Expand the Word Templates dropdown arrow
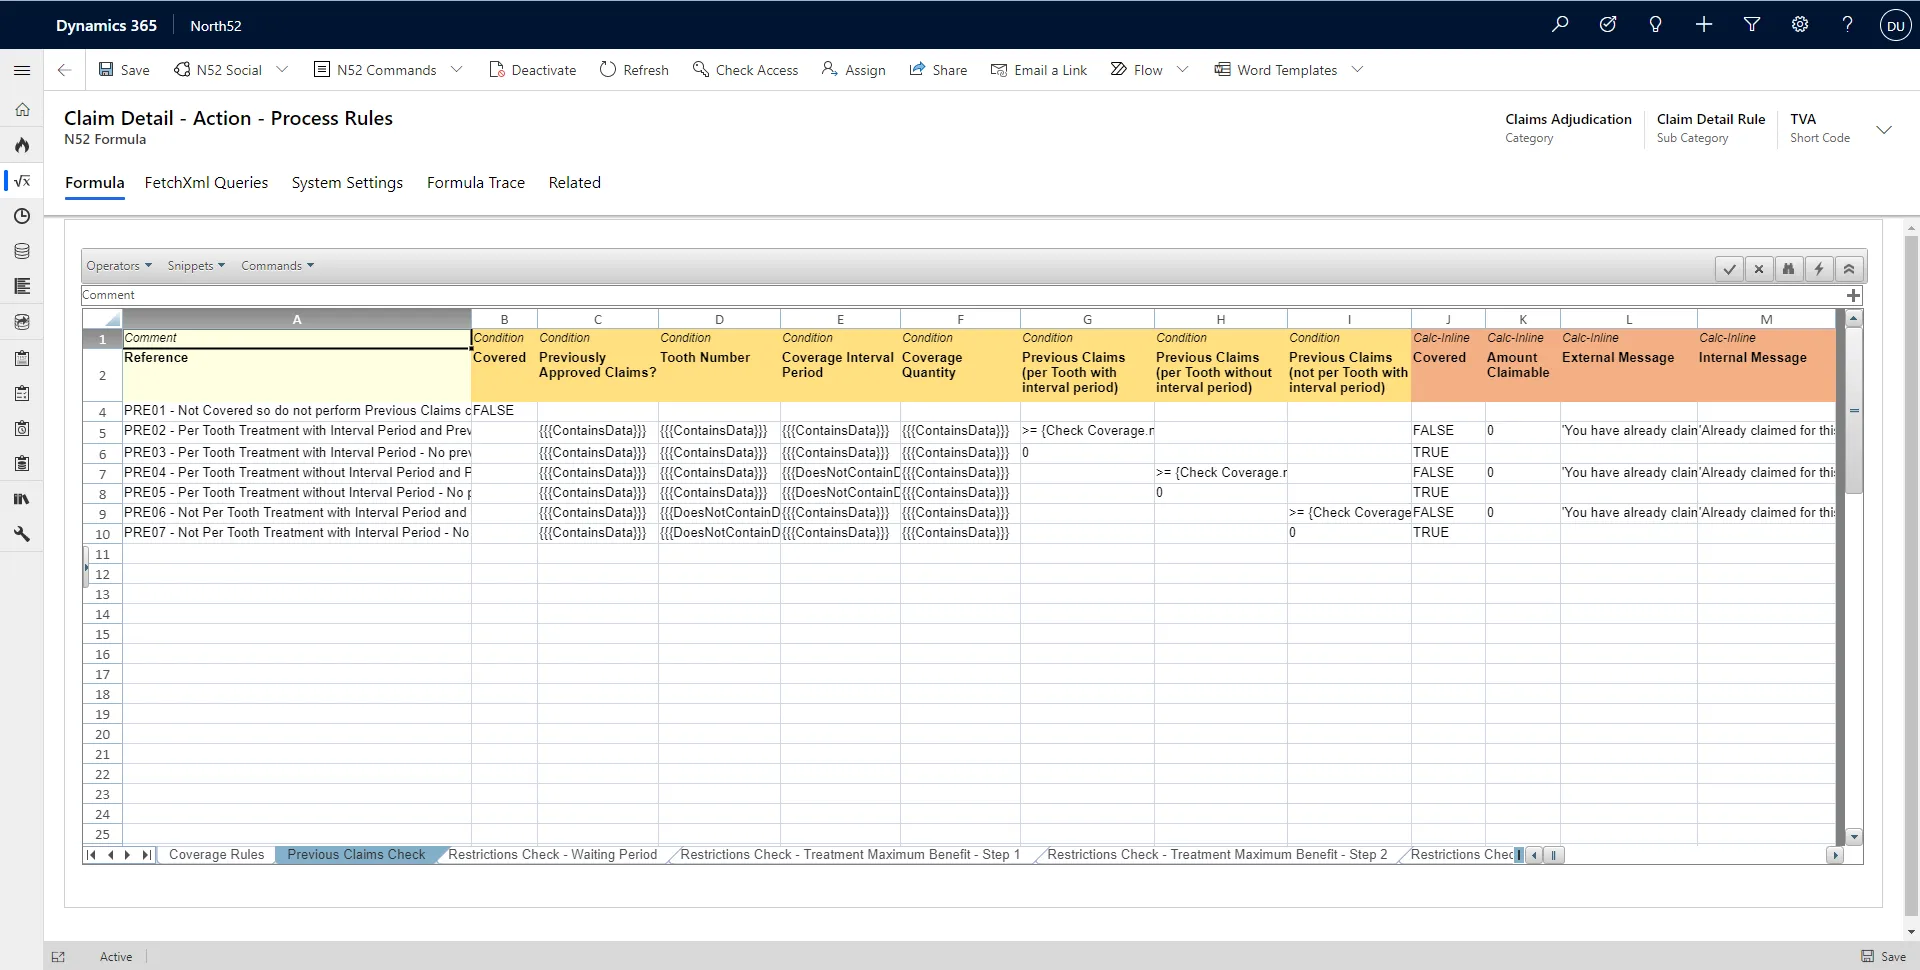The width and height of the screenshot is (1920, 970). (x=1357, y=70)
